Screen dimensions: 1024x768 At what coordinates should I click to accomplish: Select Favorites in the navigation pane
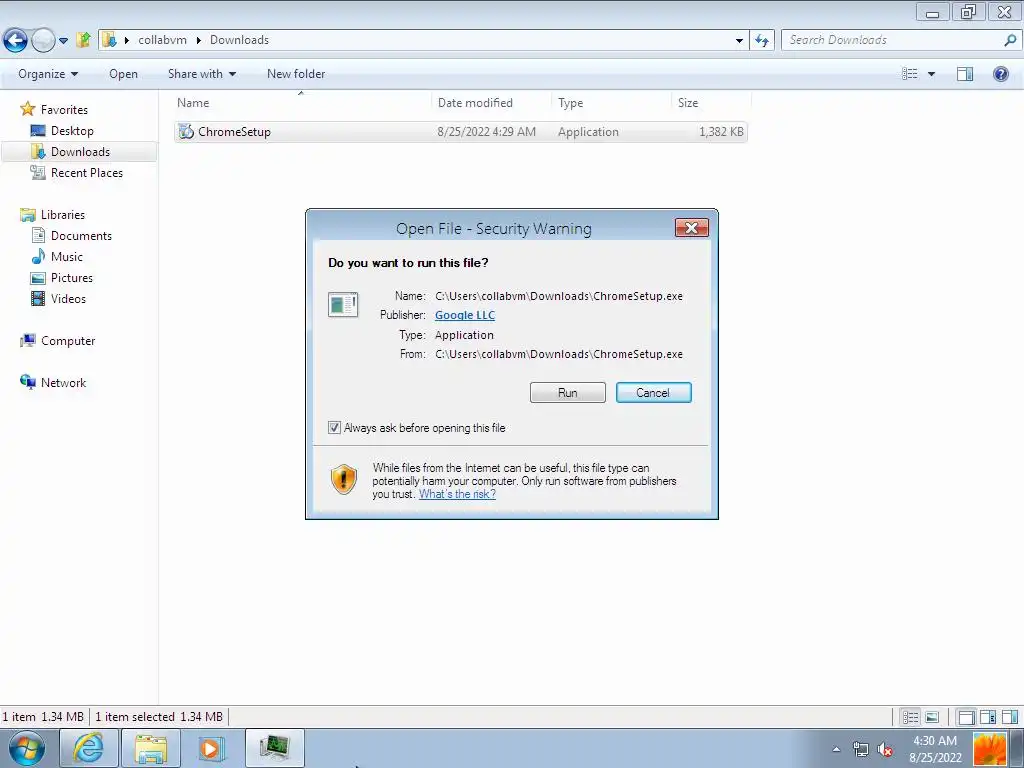point(64,110)
